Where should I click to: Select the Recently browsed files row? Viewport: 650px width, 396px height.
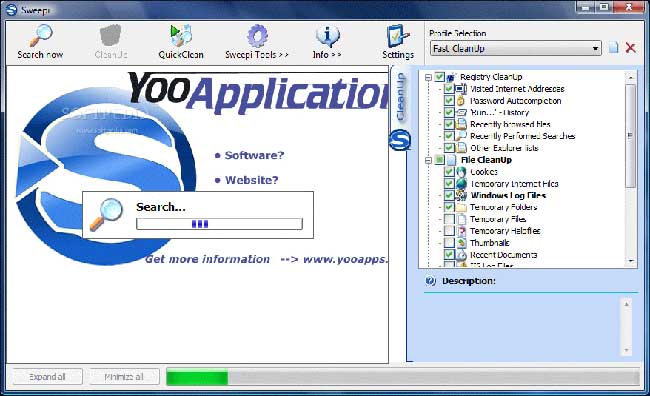pyautogui.click(x=510, y=124)
